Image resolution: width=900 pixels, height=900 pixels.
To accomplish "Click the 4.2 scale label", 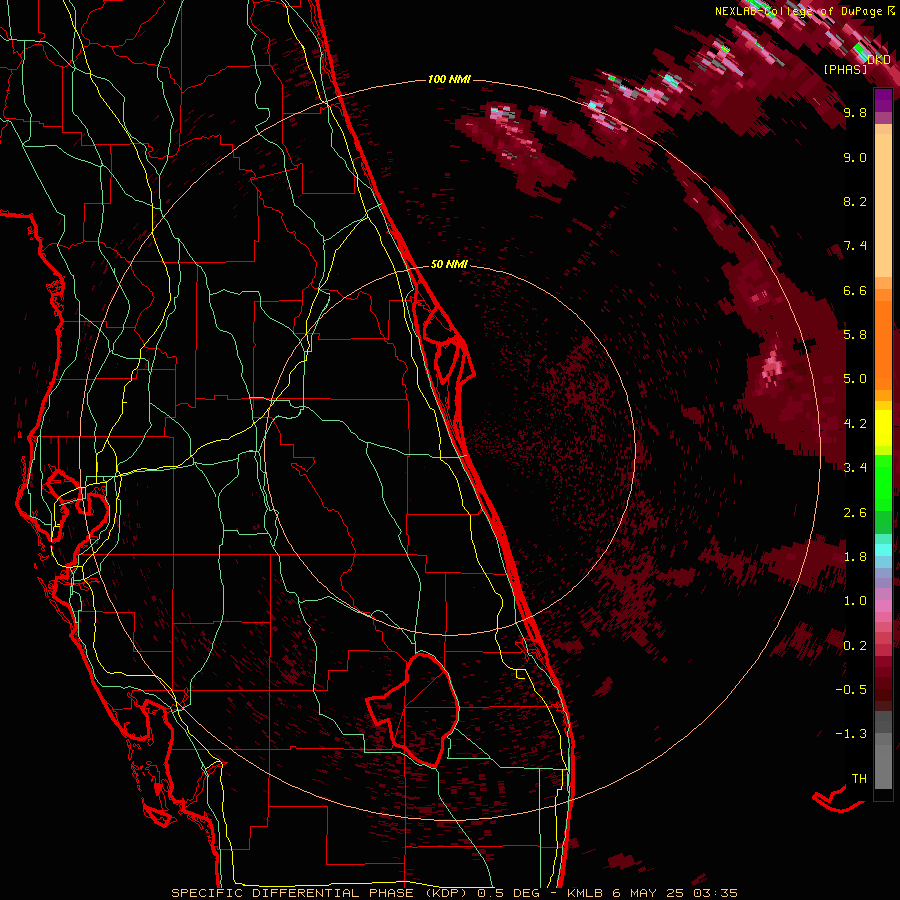I will pos(855,424).
